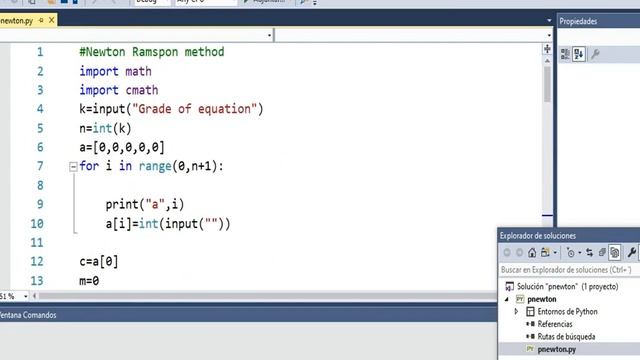Open the left navigation bar dropdown above code
The height and width of the screenshot is (360, 640).
(x=269, y=36)
